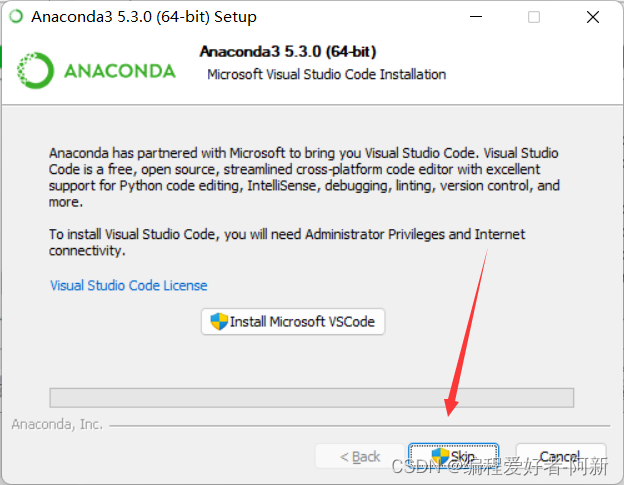
Task: Click the "Microsoft Visual Studio Code Installation" subtitle
Action: click(326, 74)
